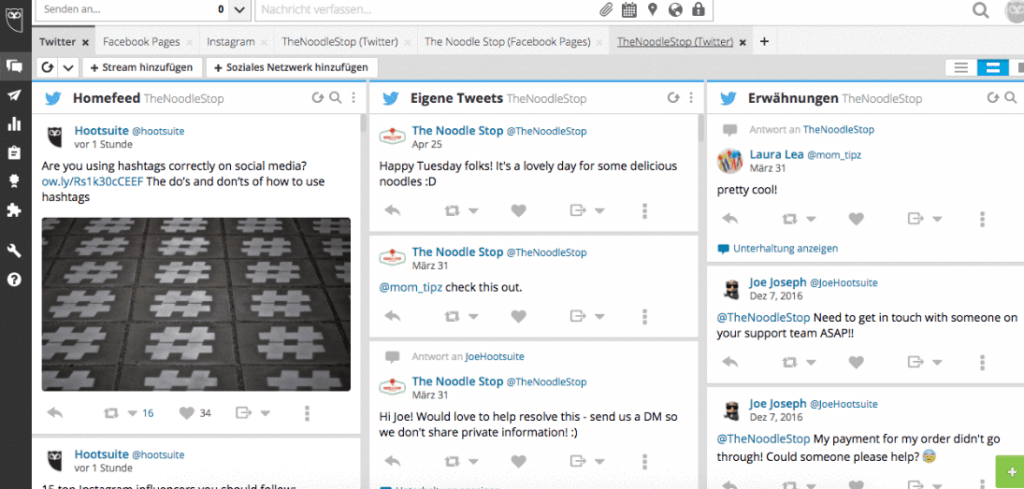Reply to the @mom_tipz check this out tweet
Screen dimensions: 1024x489
click(392, 316)
